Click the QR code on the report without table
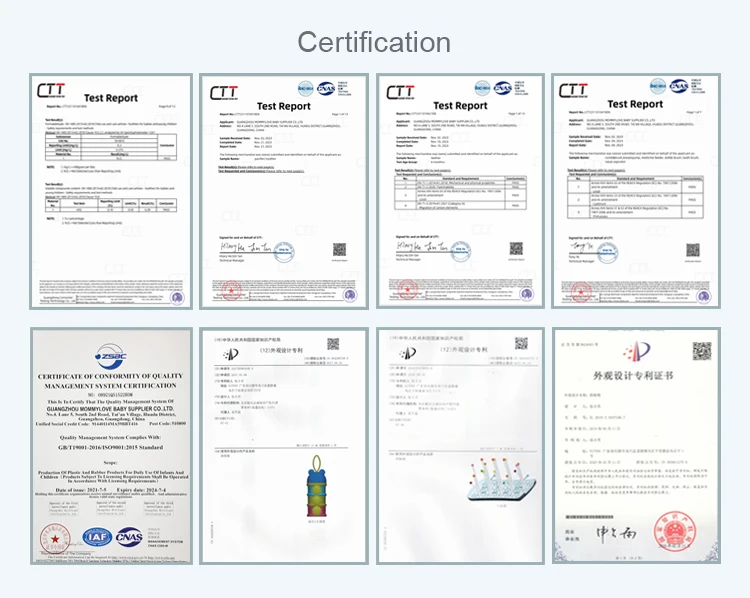This screenshot has height=598, width=750. coord(340,250)
